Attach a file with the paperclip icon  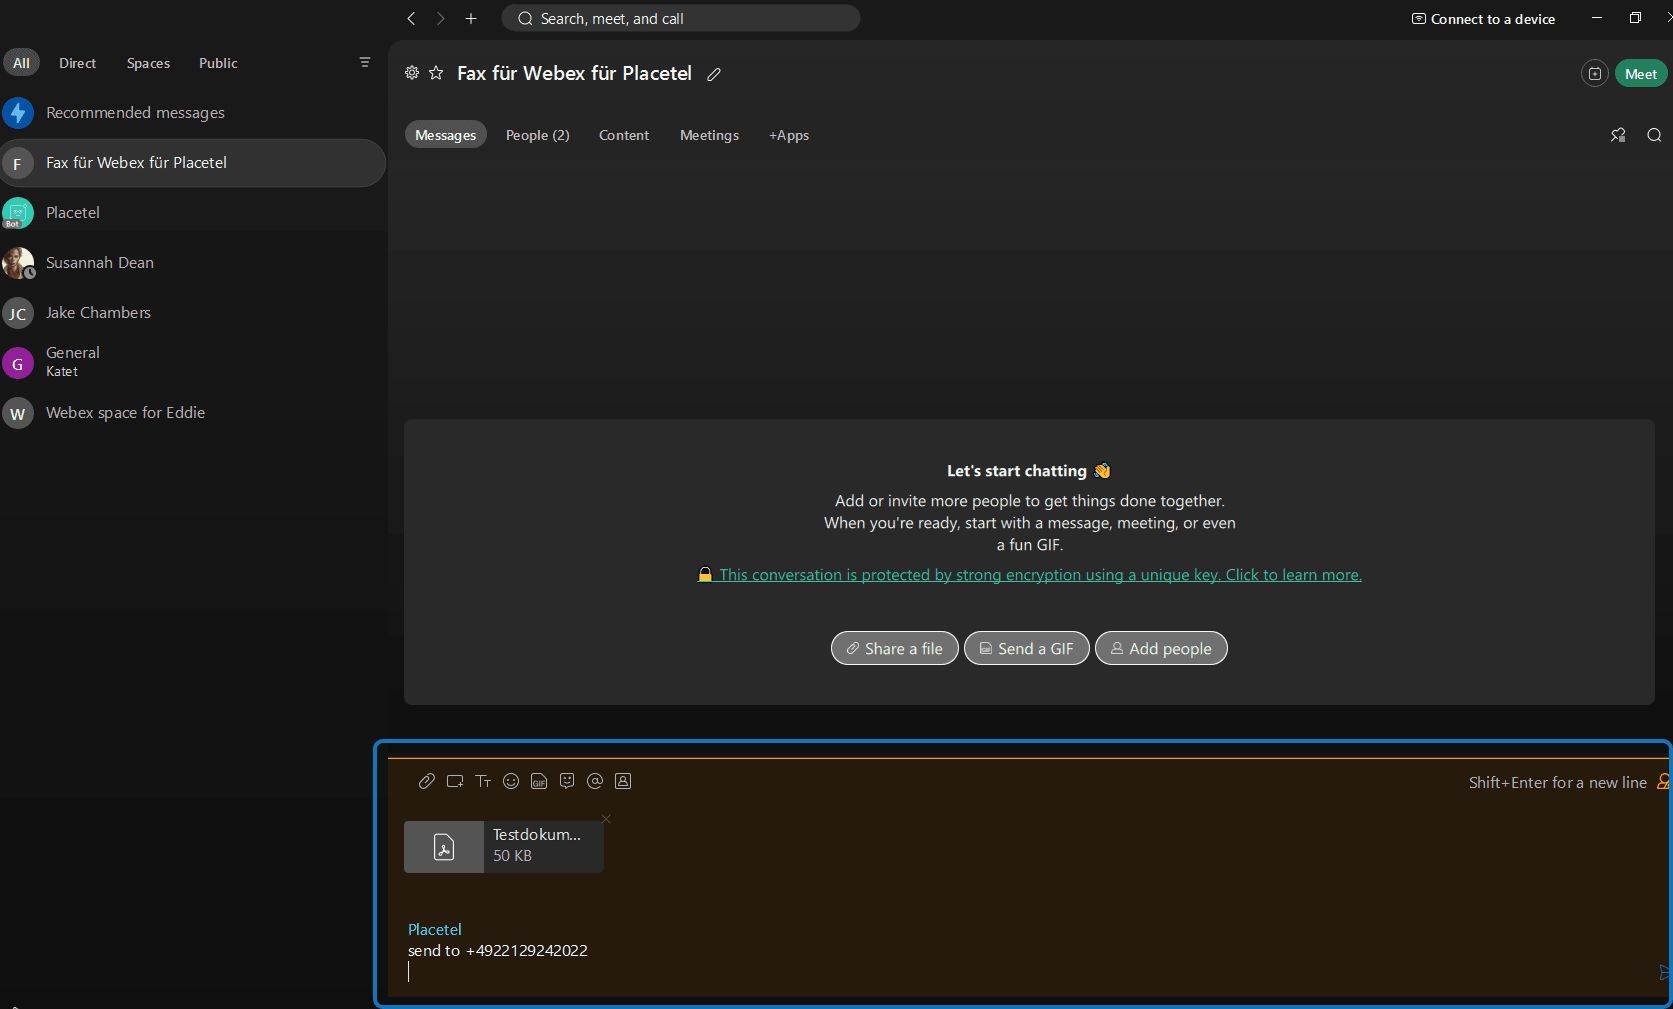pos(426,781)
